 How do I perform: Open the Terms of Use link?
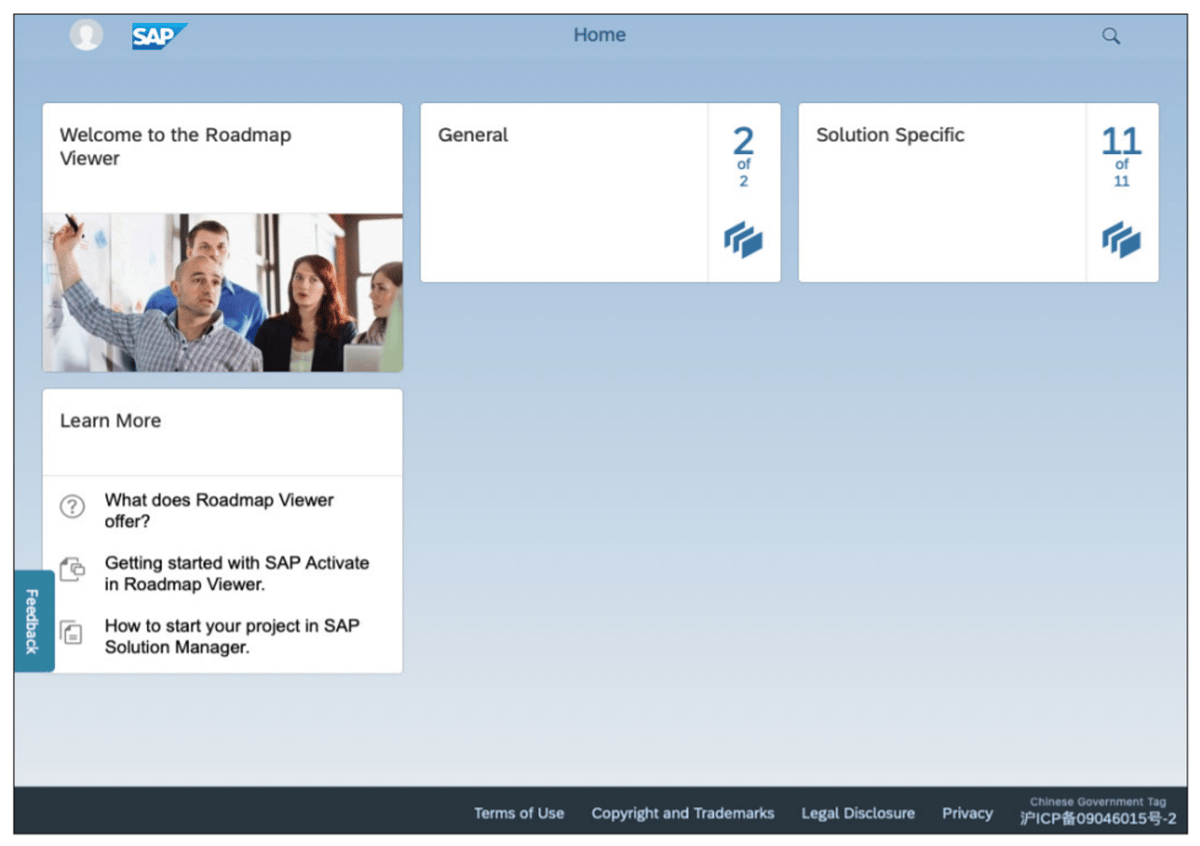point(519,813)
